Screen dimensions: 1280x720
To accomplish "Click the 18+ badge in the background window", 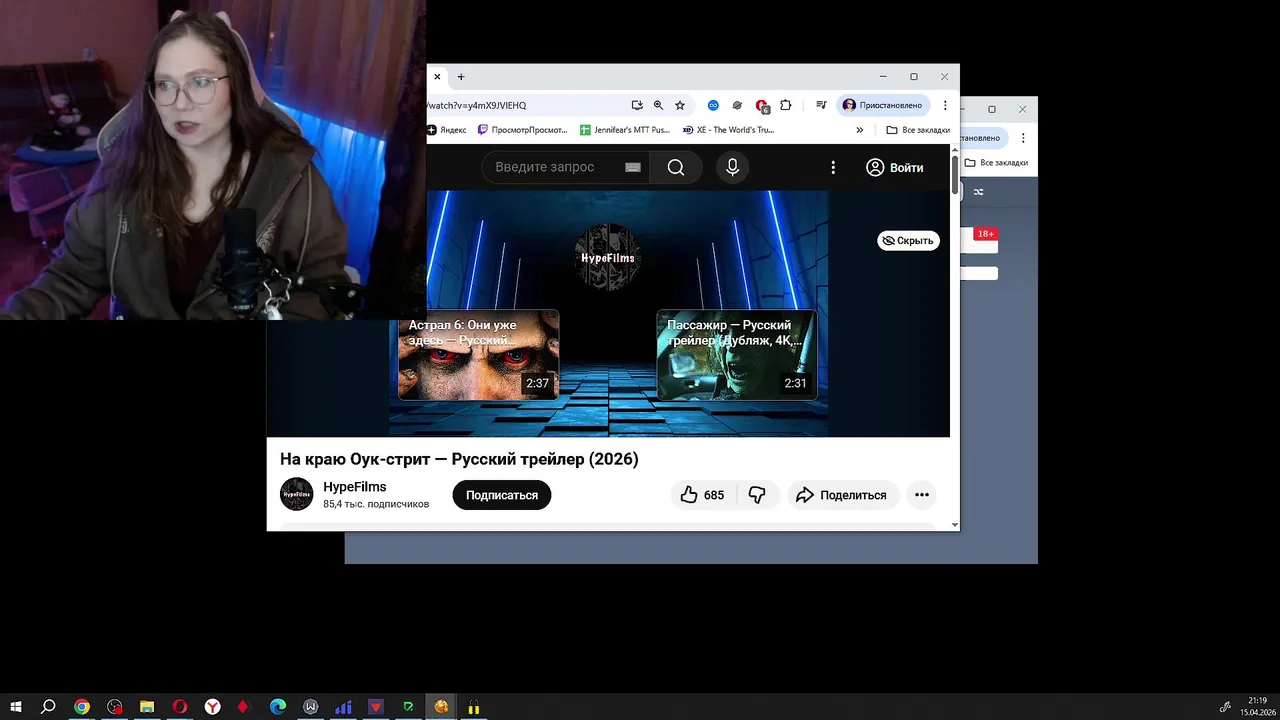I will [x=985, y=234].
